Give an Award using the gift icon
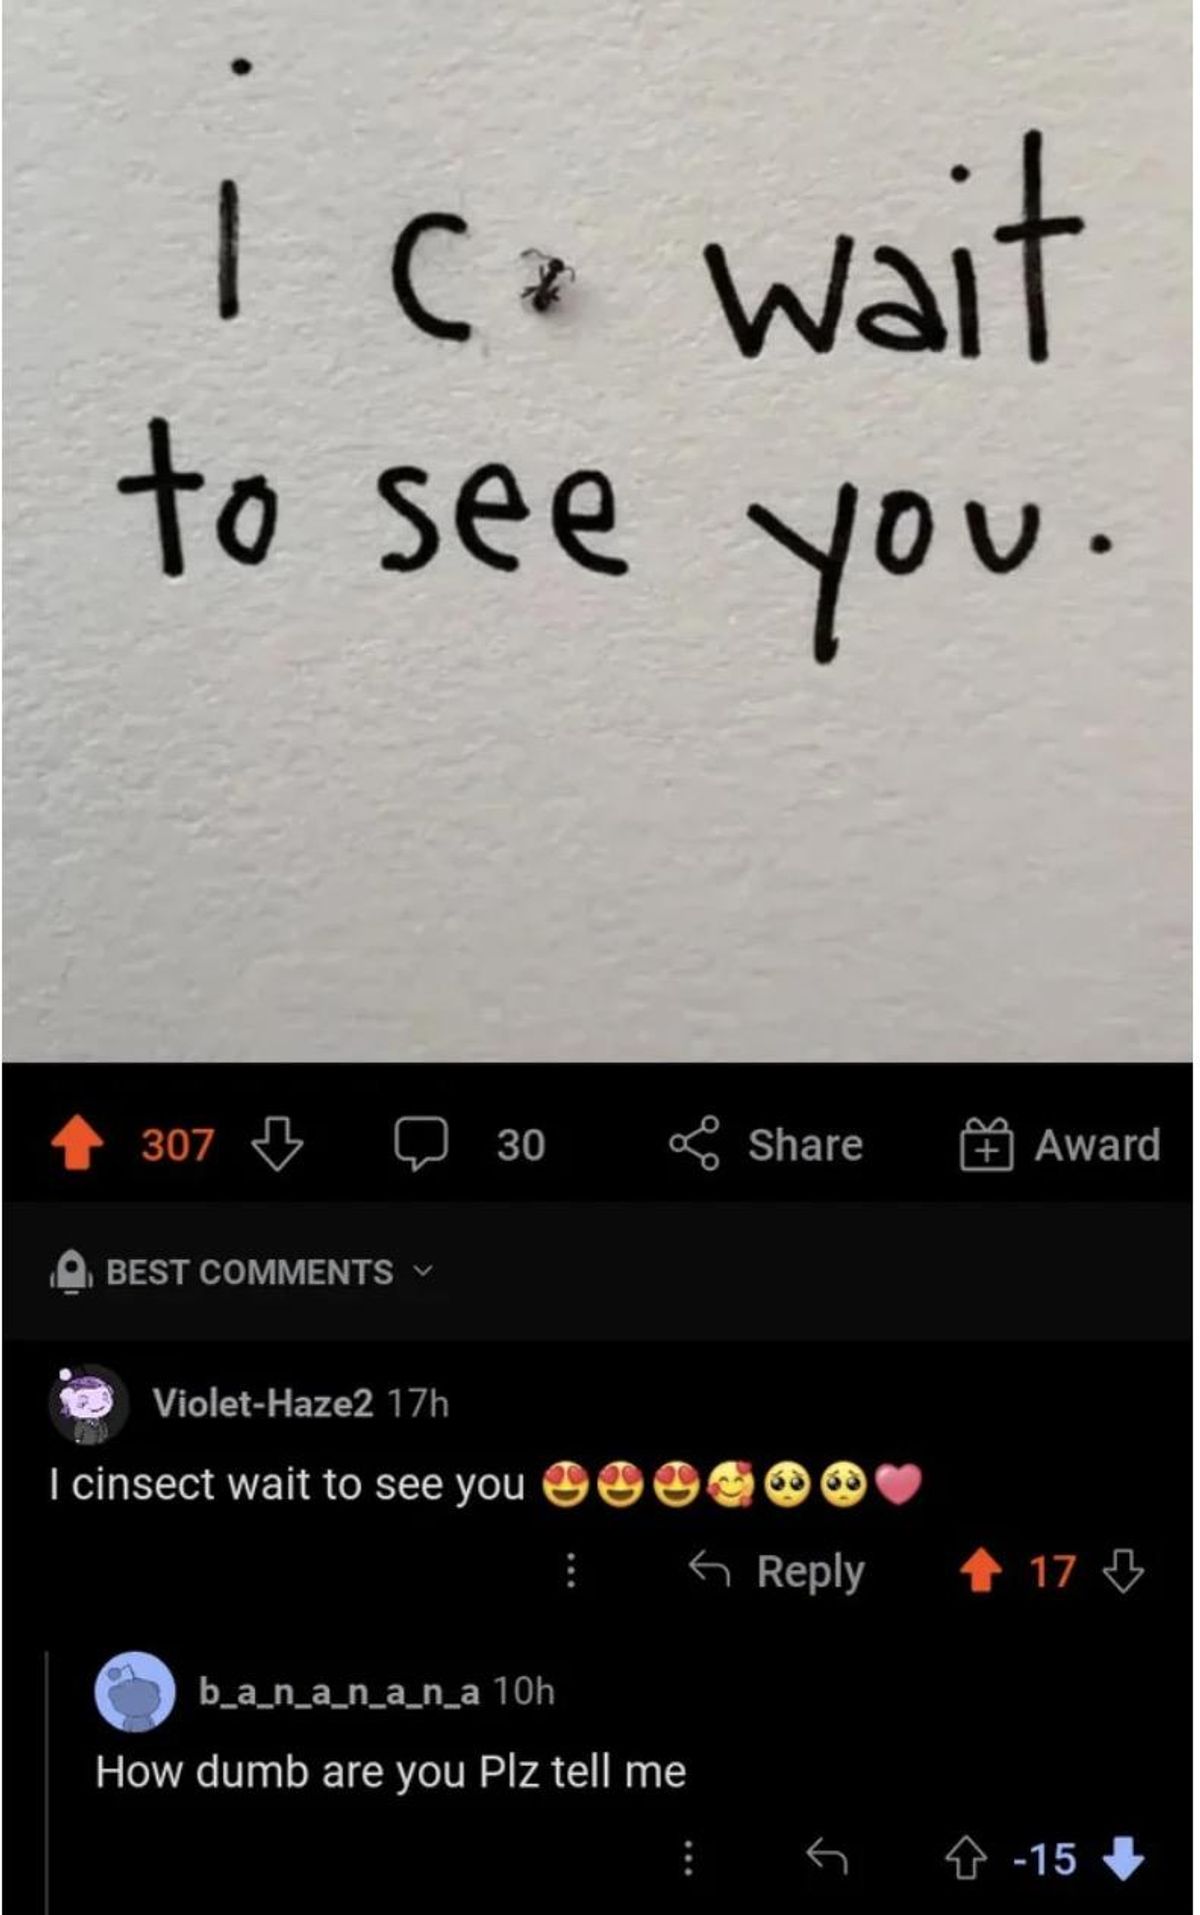The width and height of the screenshot is (1200, 1915). click(x=1062, y=1145)
